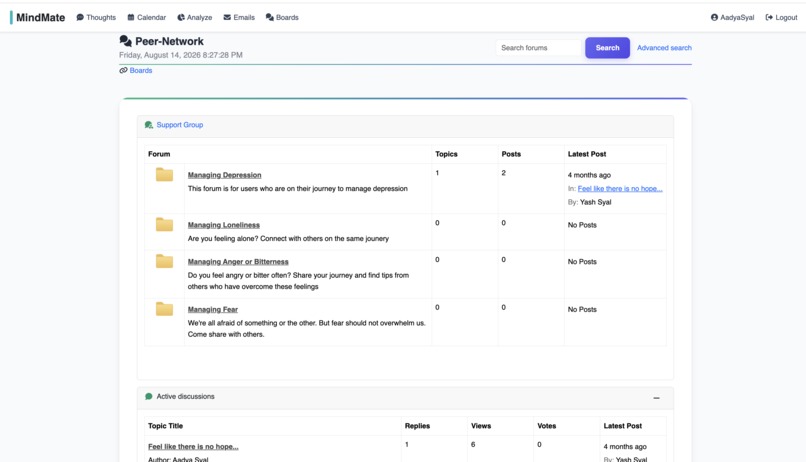Screen dimensions: 806x462
Task: Click the Active discussions green bubble icon
Action: (149, 396)
